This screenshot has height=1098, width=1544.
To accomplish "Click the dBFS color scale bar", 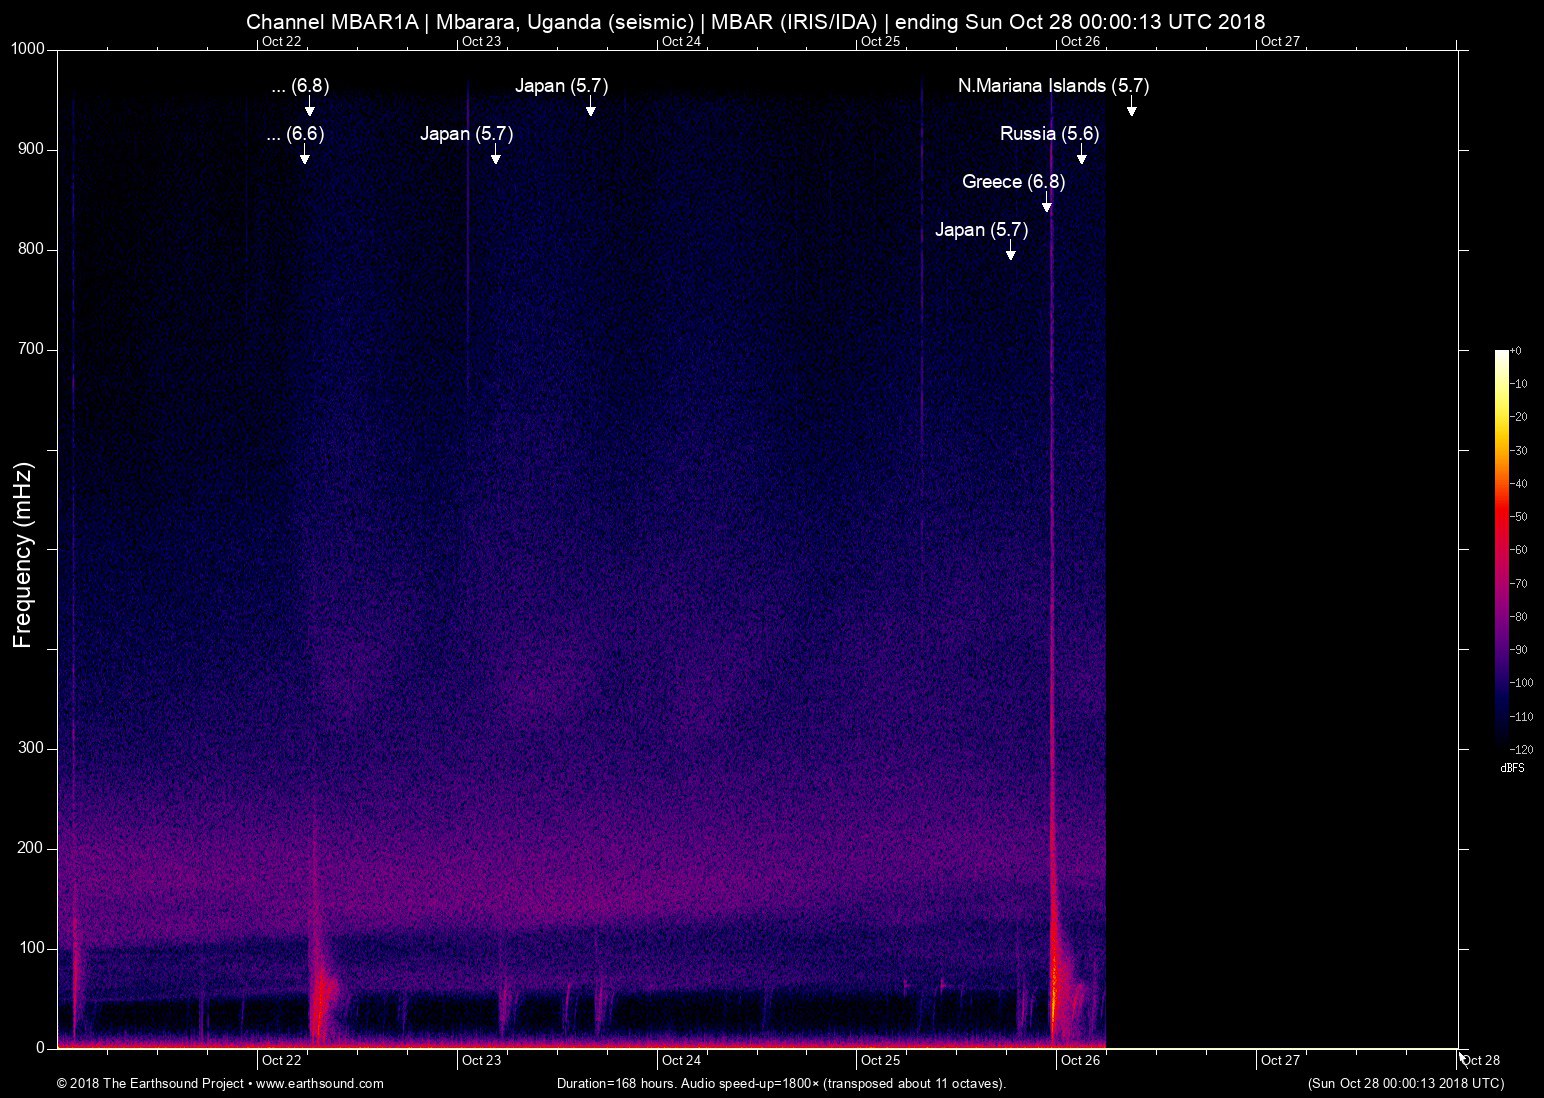I will (1502, 548).
